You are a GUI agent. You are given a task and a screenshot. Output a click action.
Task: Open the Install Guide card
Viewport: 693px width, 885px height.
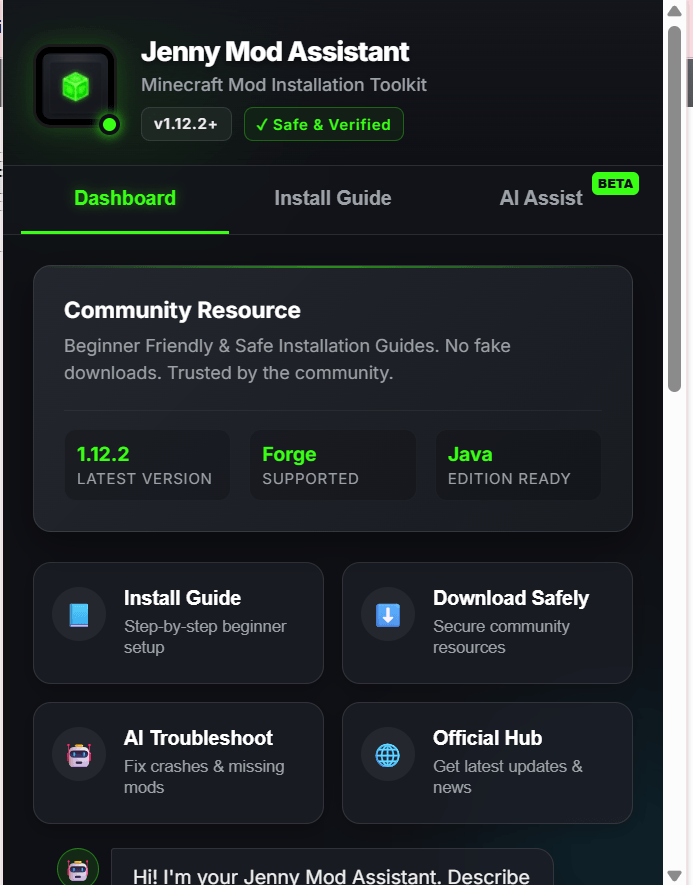[178, 623]
